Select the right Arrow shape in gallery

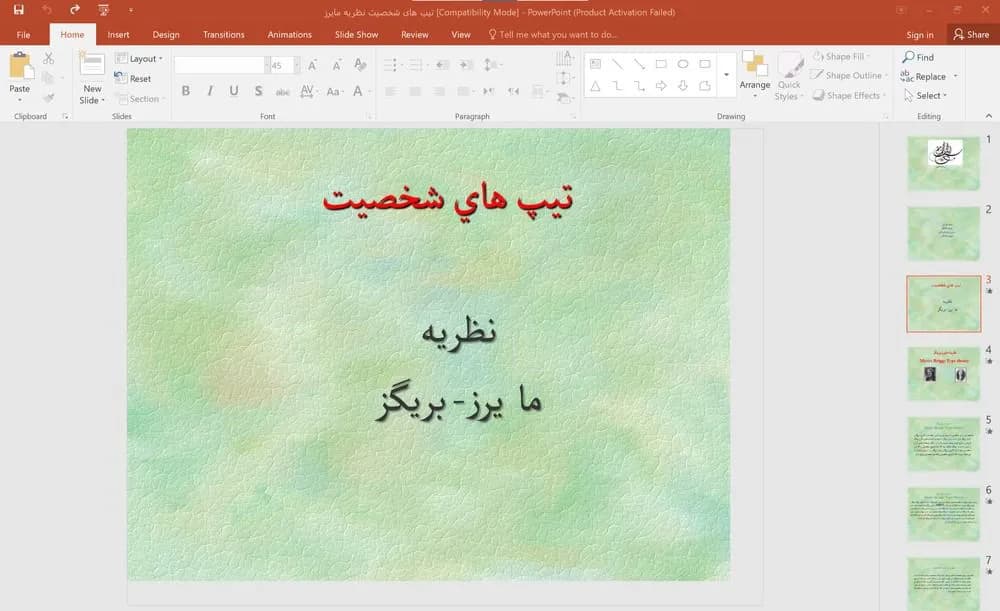(x=661, y=85)
